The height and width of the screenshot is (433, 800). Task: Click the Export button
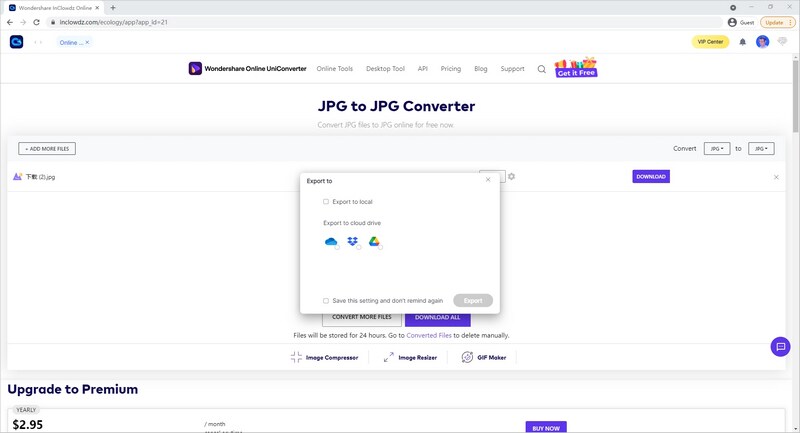pyautogui.click(x=473, y=300)
